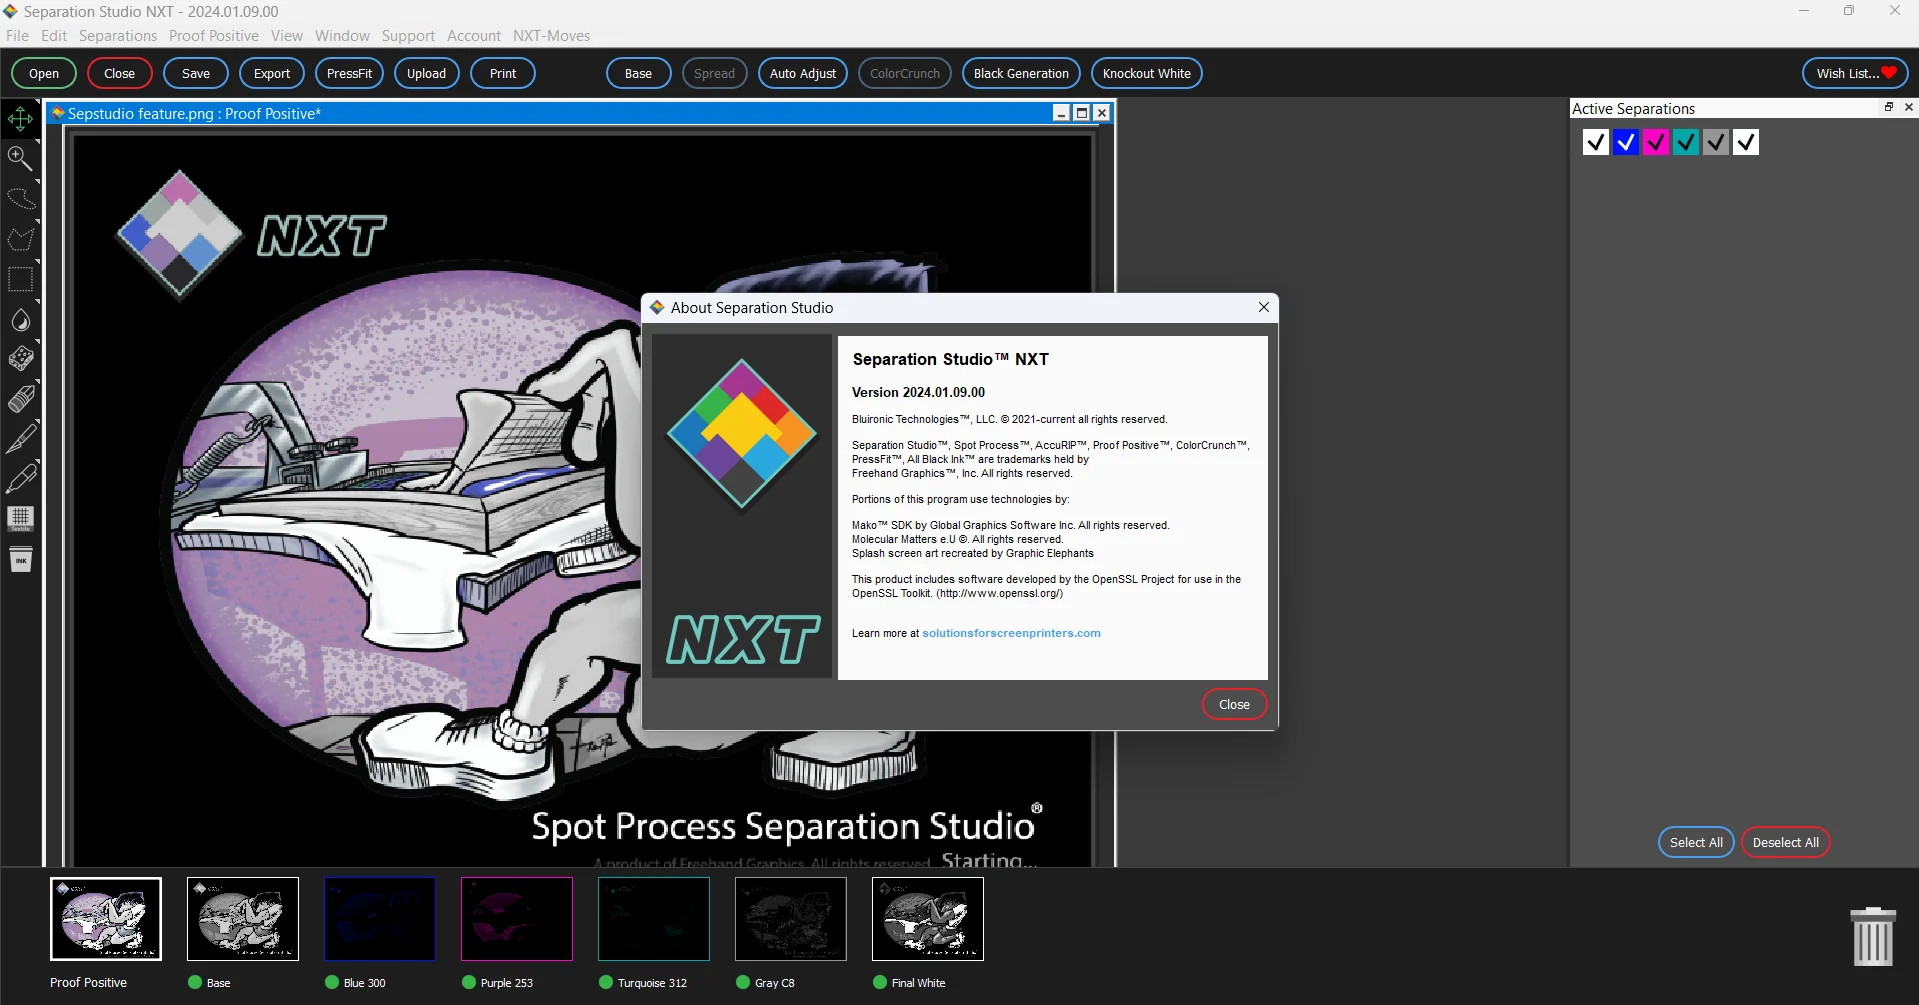Viewport: 1919px width, 1005px height.
Task: Click the Export button
Action: 272,73
